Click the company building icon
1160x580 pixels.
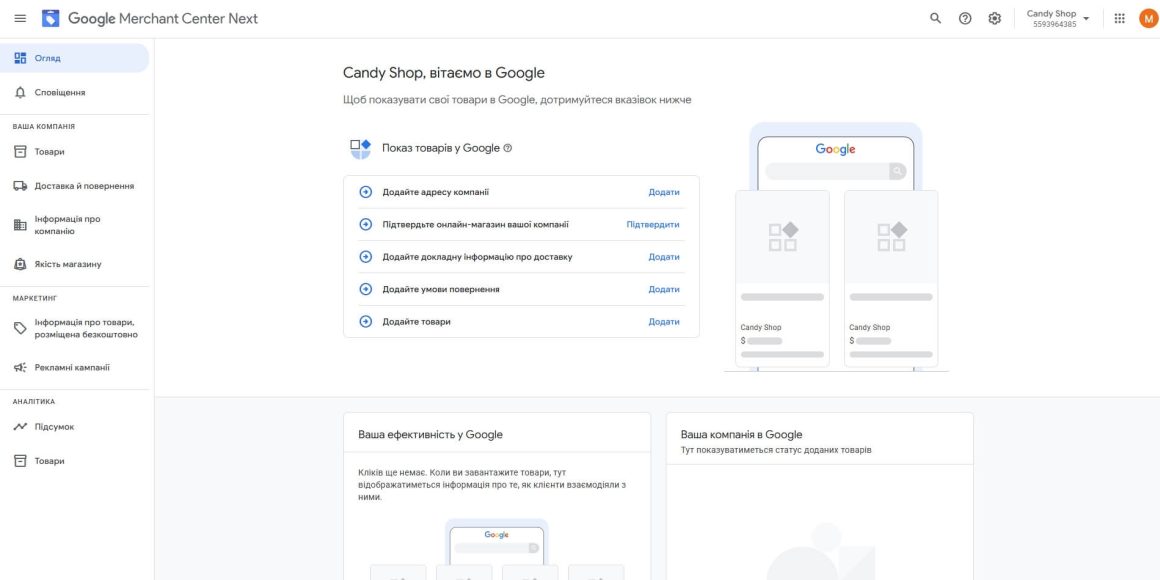[x=20, y=225]
